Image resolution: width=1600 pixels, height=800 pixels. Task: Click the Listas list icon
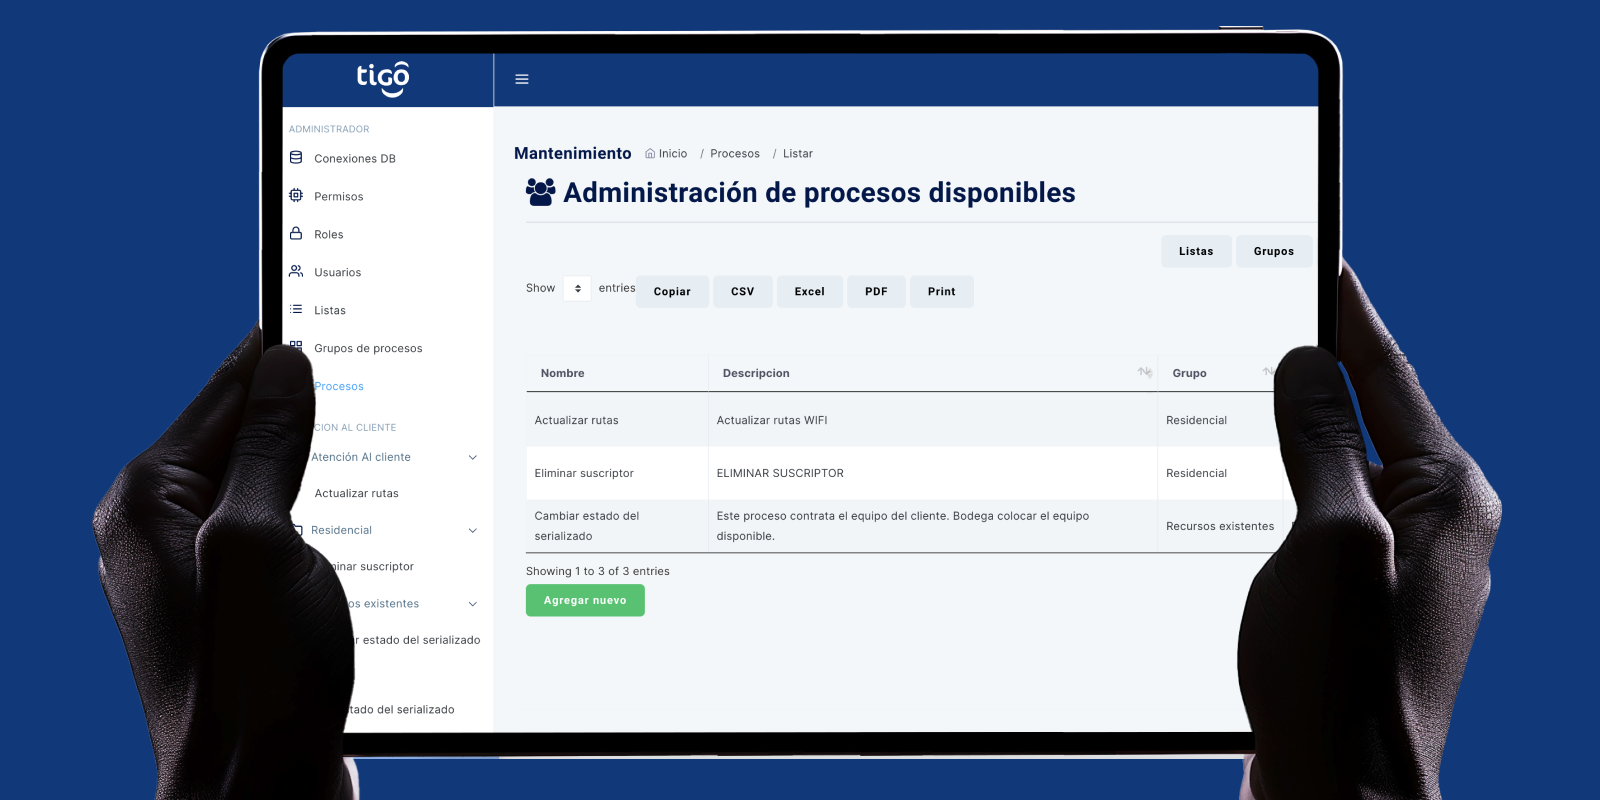(296, 310)
